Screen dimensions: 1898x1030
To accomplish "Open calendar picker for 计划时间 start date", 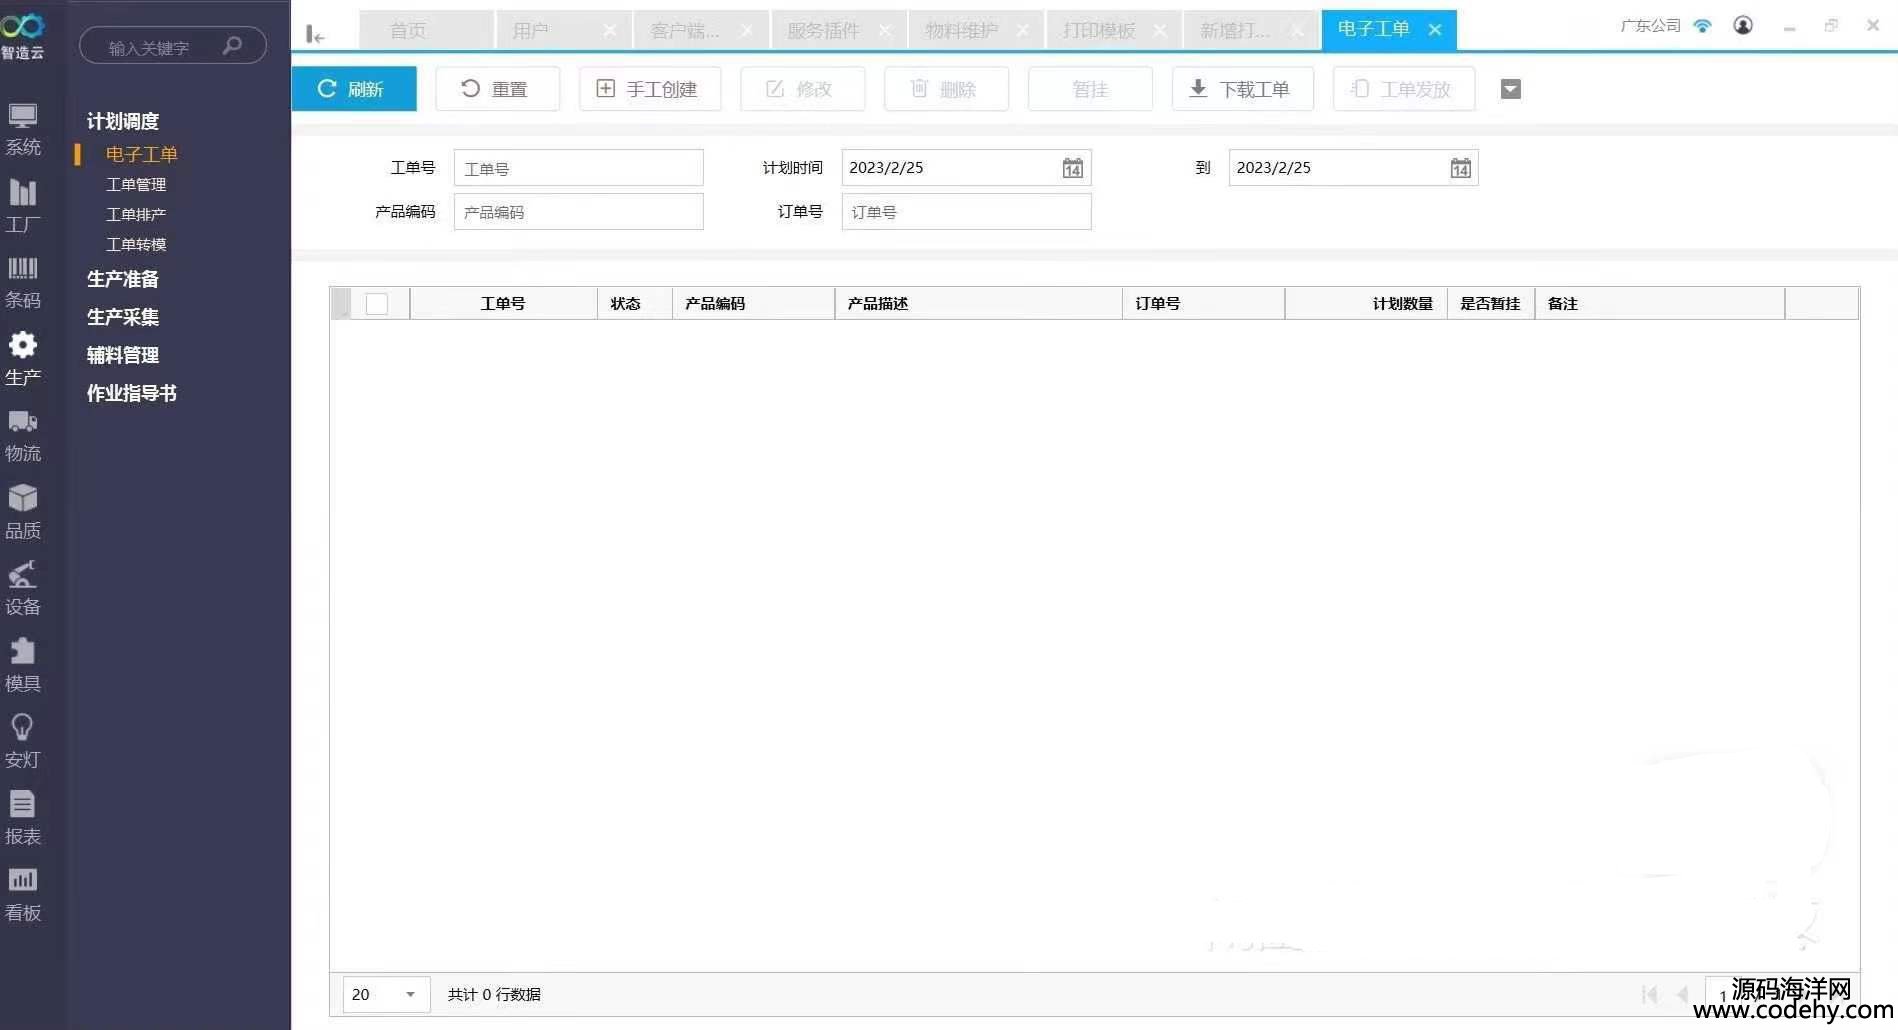I will pyautogui.click(x=1072, y=168).
